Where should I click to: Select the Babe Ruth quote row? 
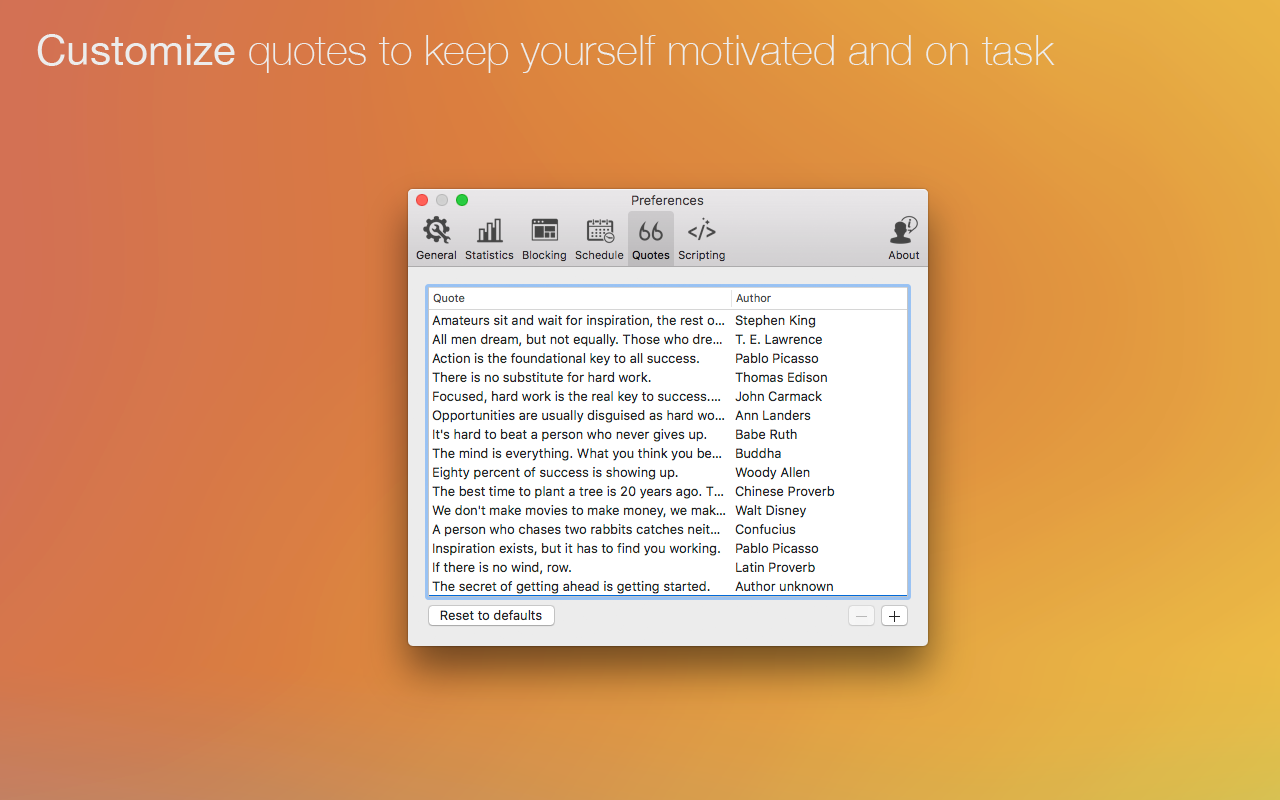[x=667, y=435]
